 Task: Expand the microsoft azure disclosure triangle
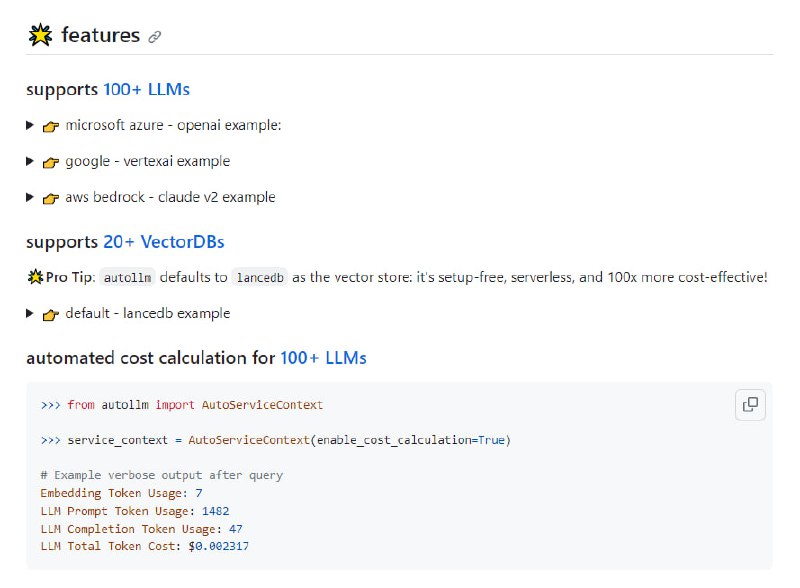click(31, 125)
